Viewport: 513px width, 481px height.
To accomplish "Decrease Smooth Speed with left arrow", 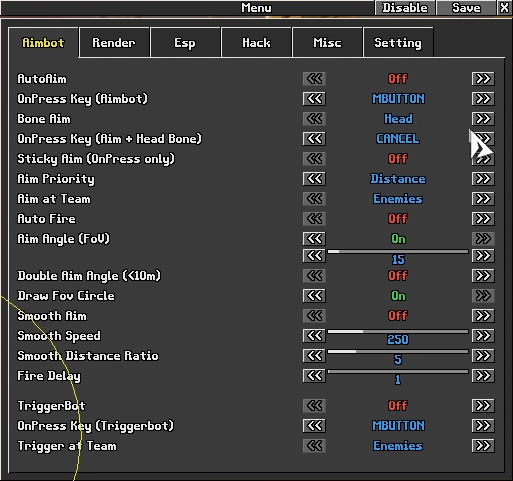I will tap(314, 336).
